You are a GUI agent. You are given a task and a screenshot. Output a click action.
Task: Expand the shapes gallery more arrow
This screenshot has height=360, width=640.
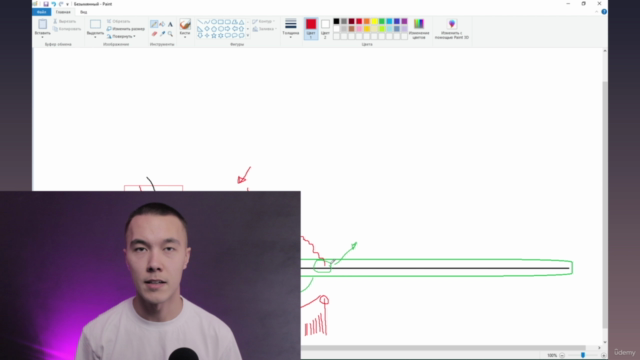247,36
